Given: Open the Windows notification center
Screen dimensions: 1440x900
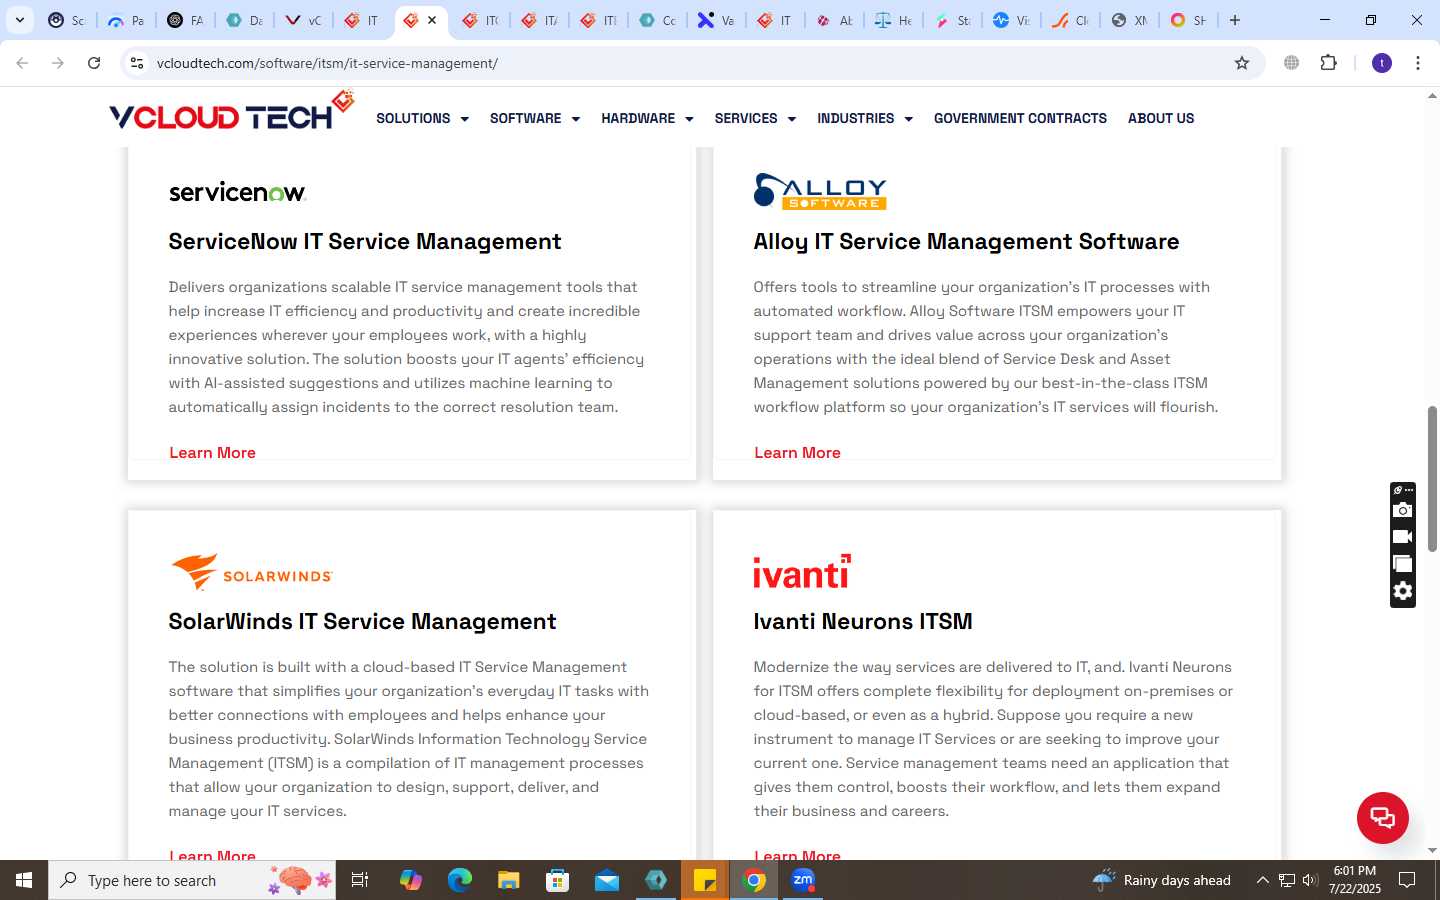Looking at the screenshot, I should 1407,880.
